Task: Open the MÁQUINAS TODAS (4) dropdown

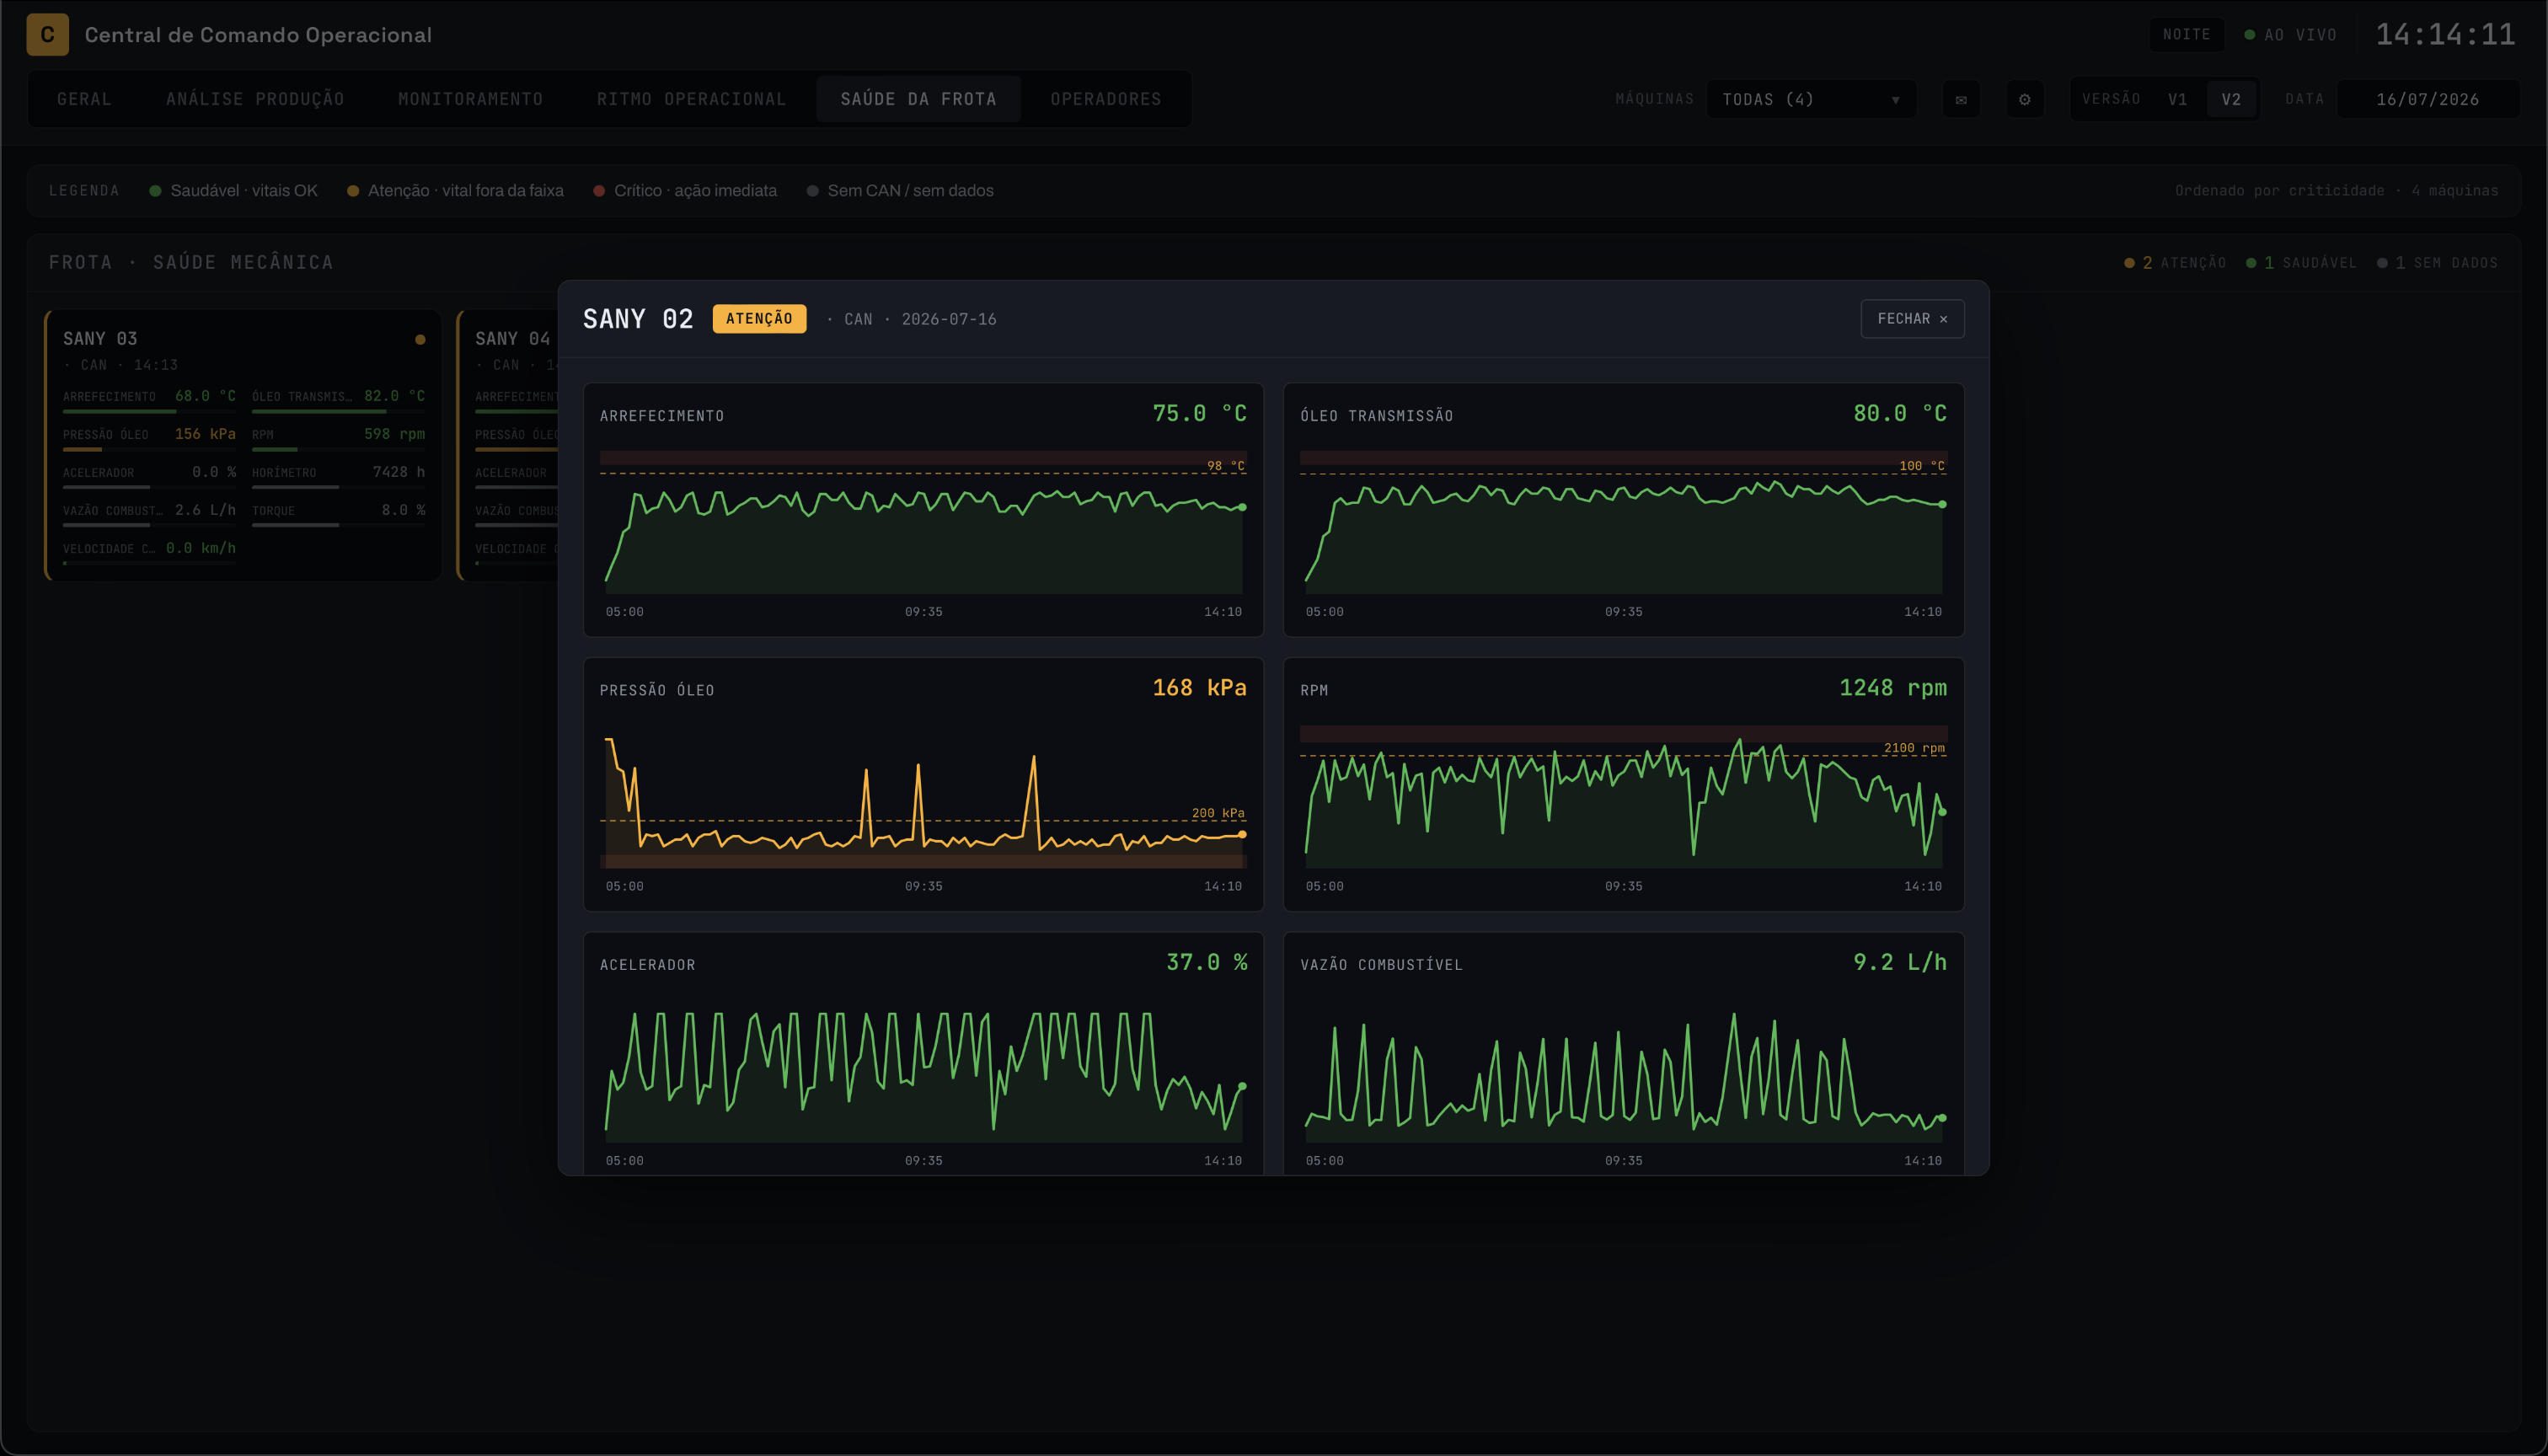Action: click(x=1811, y=99)
